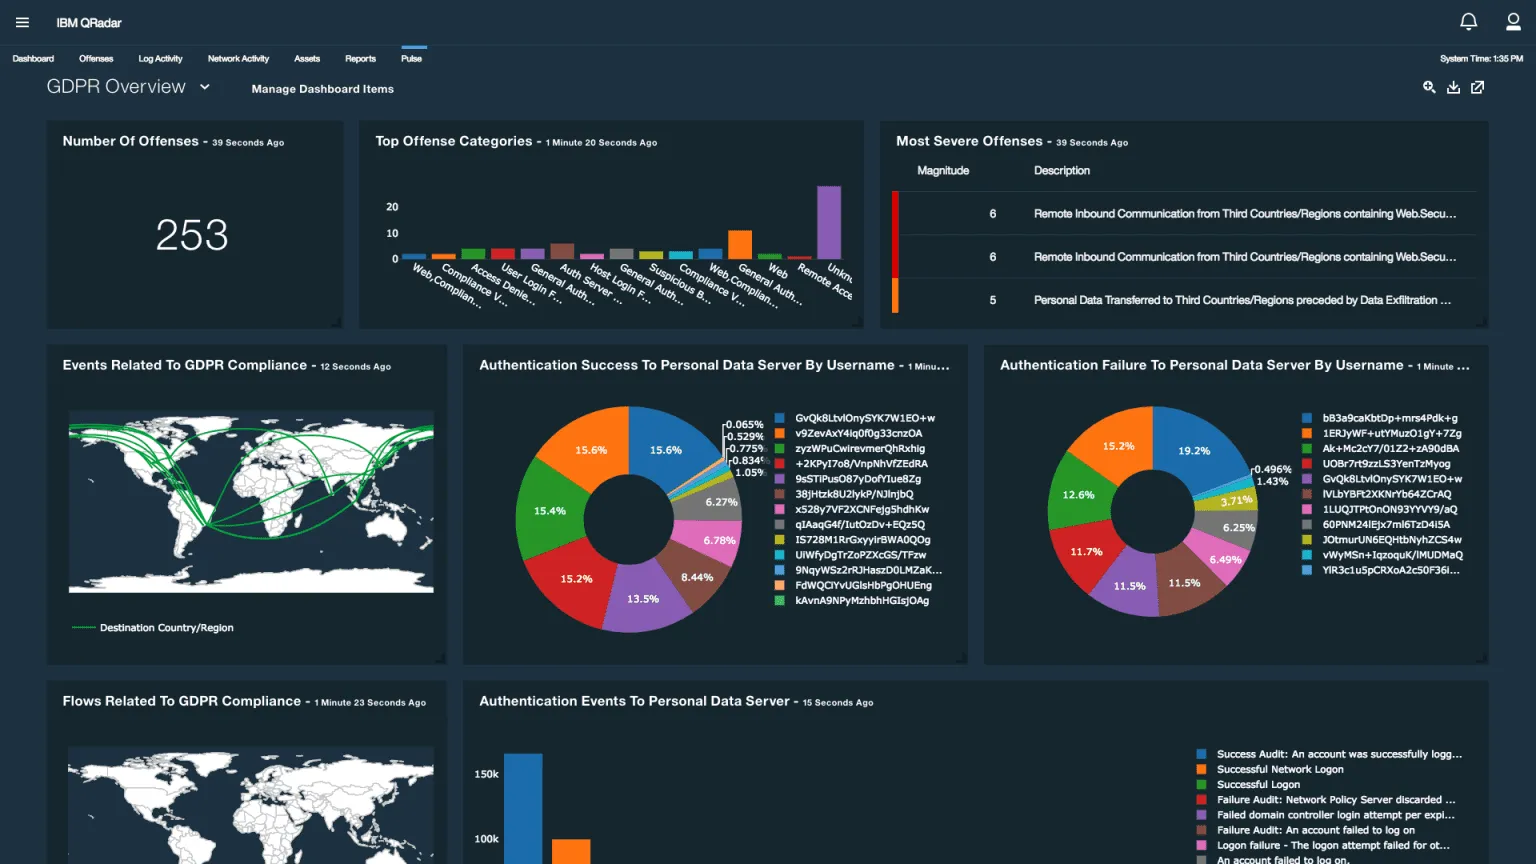Download the dashboard with the export icon
Viewport: 1536px width, 864px height.
click(x=1453, y=87)
